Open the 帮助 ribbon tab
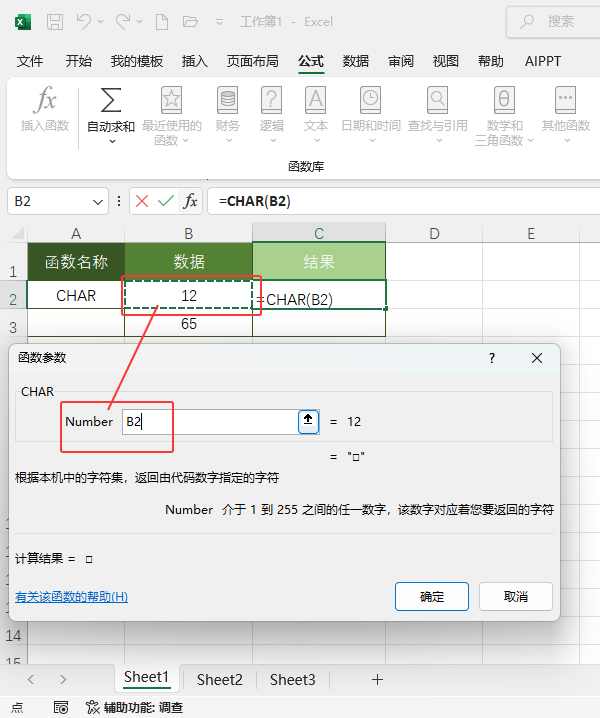This screenshot has height=718, width=600. (x=491, y=61)
